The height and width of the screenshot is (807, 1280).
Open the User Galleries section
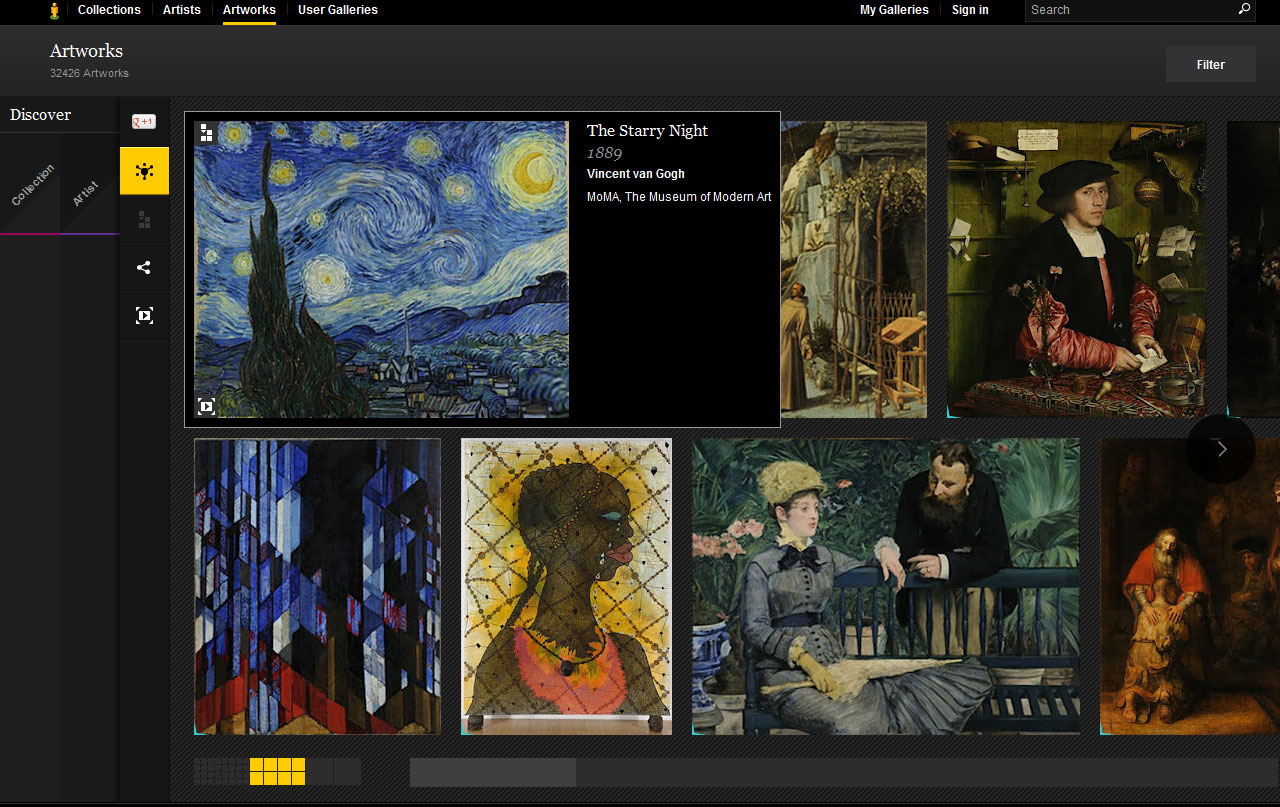[x=337, y=10]
